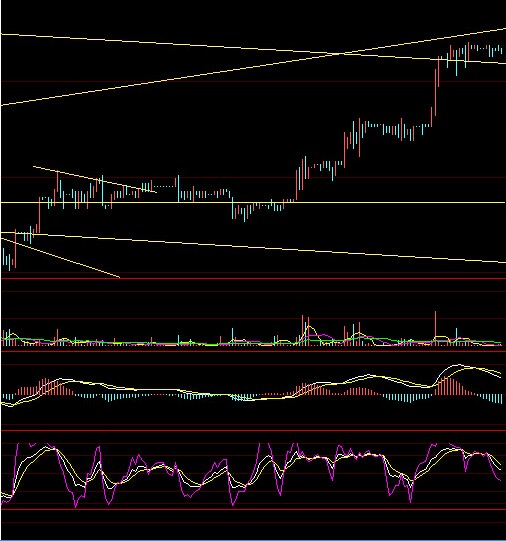Select the short steep trendline ending at the price panel's bottom border
The width and height of the screenshot is (506, 541).
pos(60,258)
